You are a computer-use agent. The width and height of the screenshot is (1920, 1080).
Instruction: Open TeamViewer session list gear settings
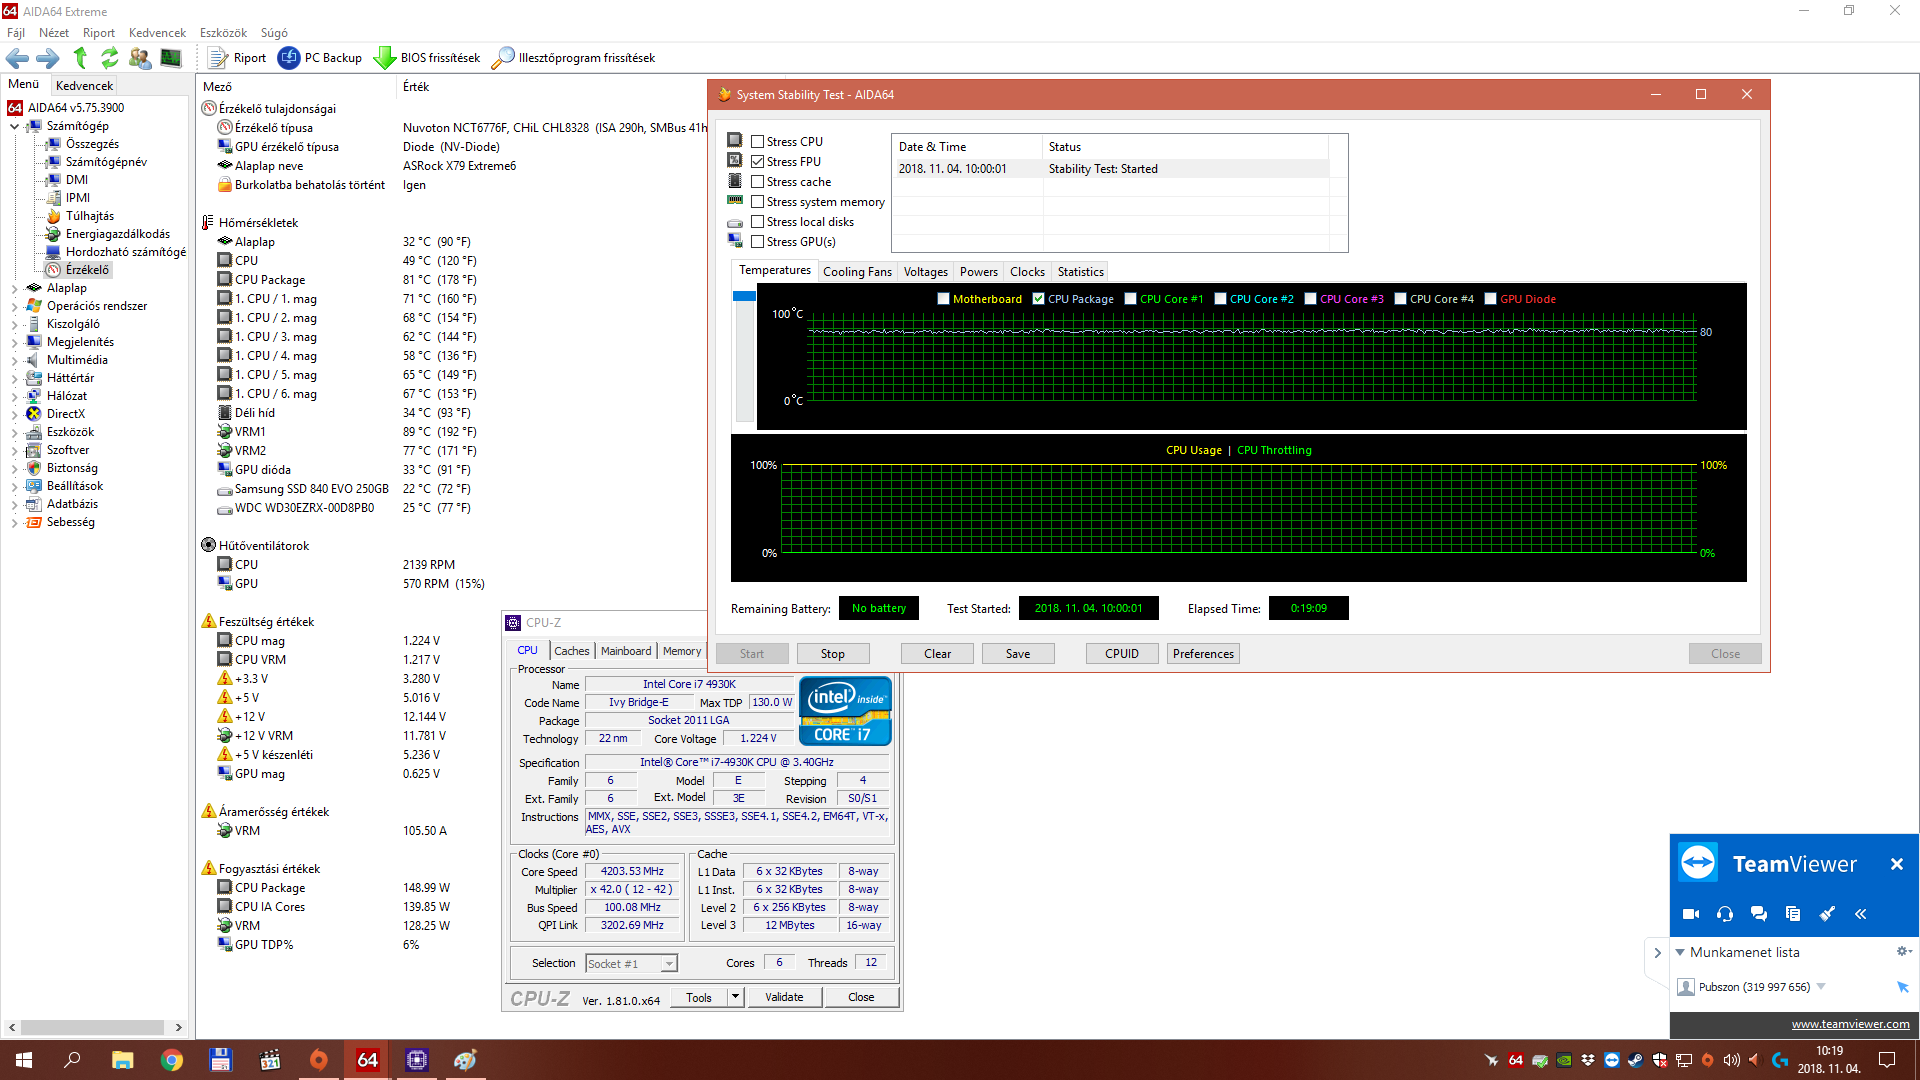pos(1903,951)
